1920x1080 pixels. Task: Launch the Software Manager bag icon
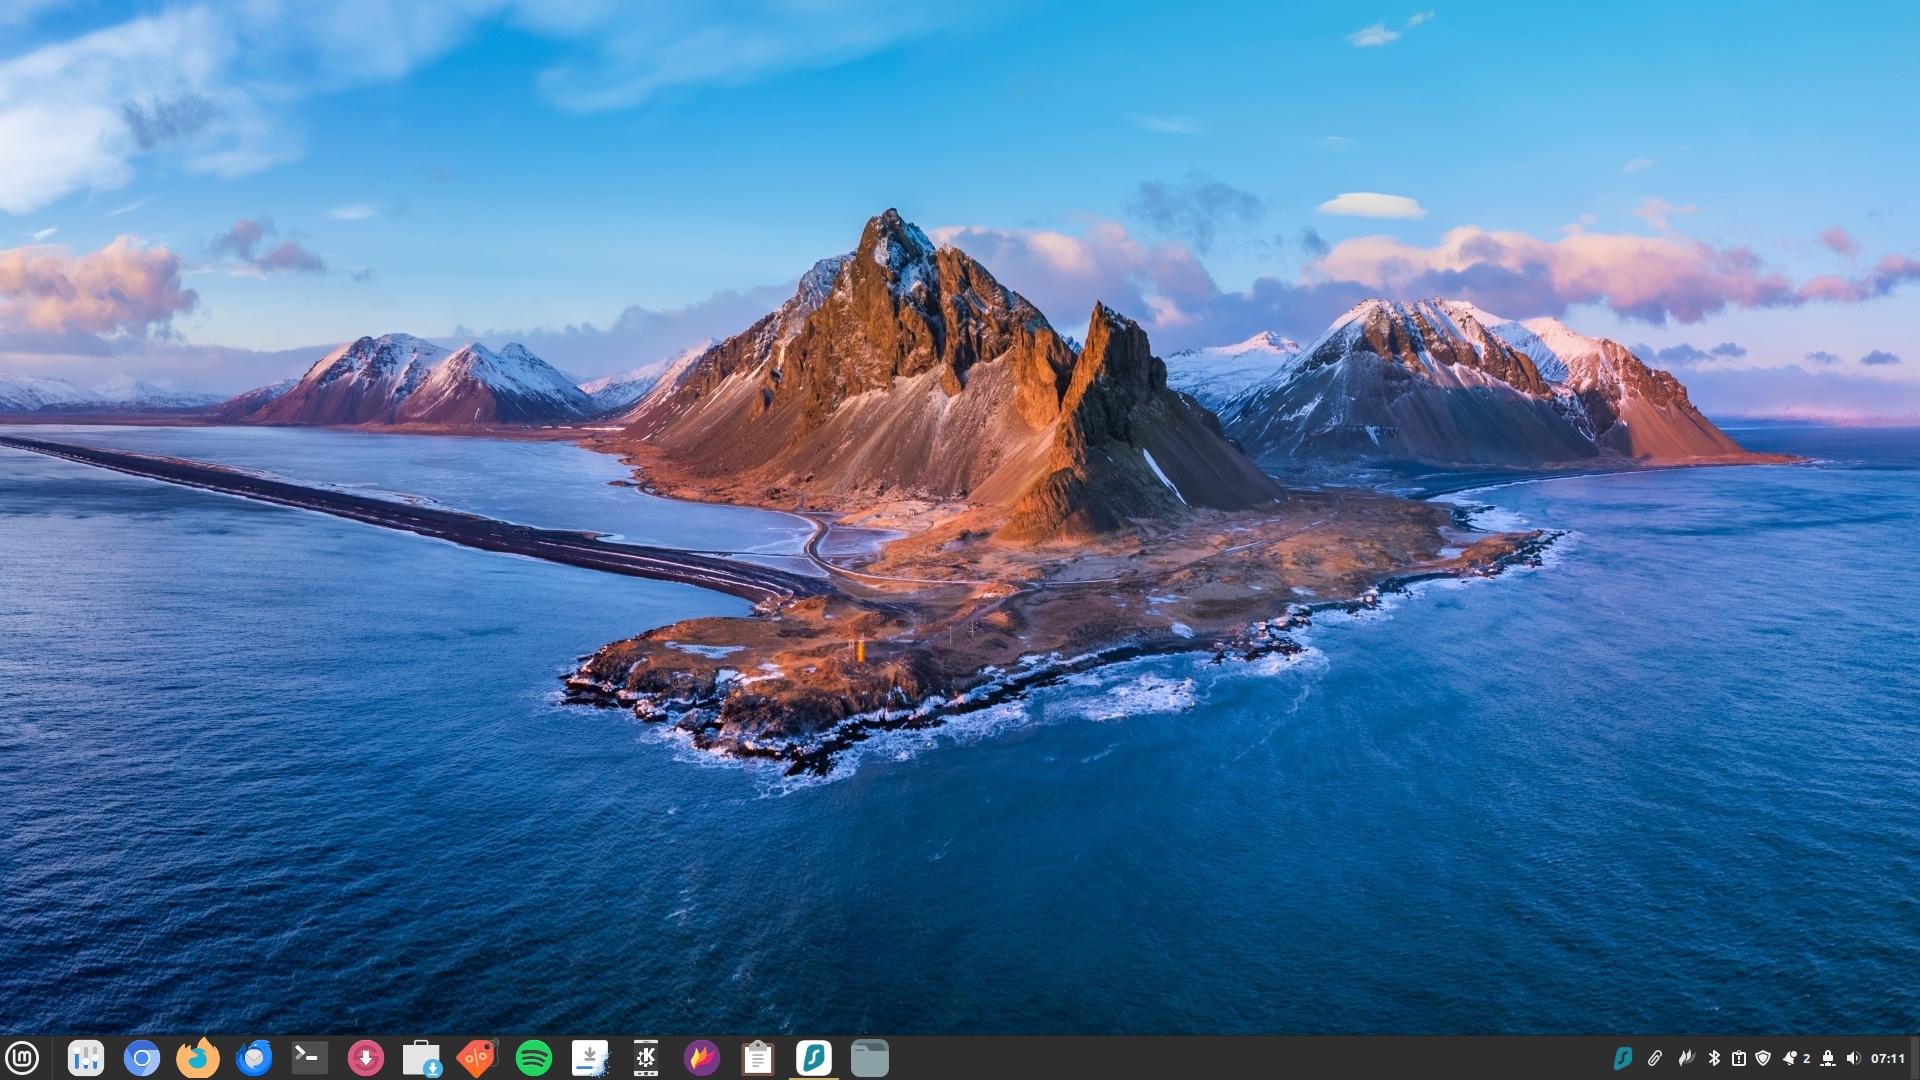click(x=422, y=1058)
